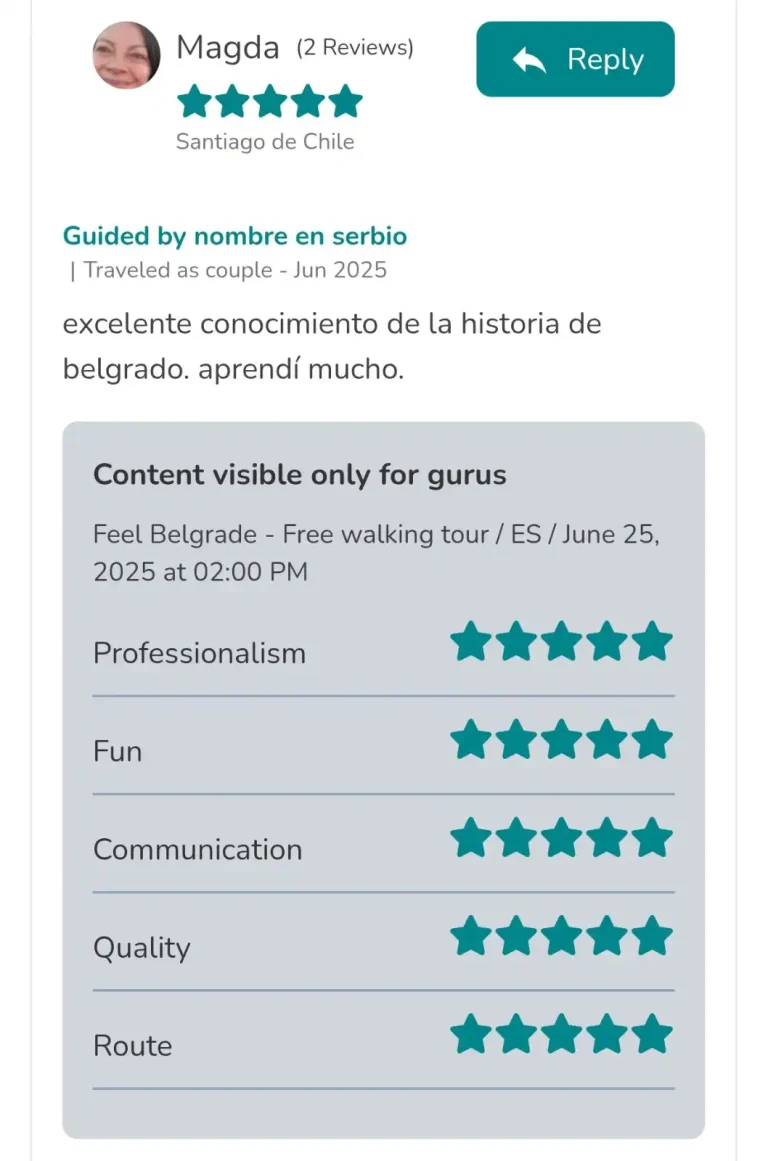This screenshot has width=768, height=1161.
Task: Click the reviewer name Magda
Action: [227, 47]
